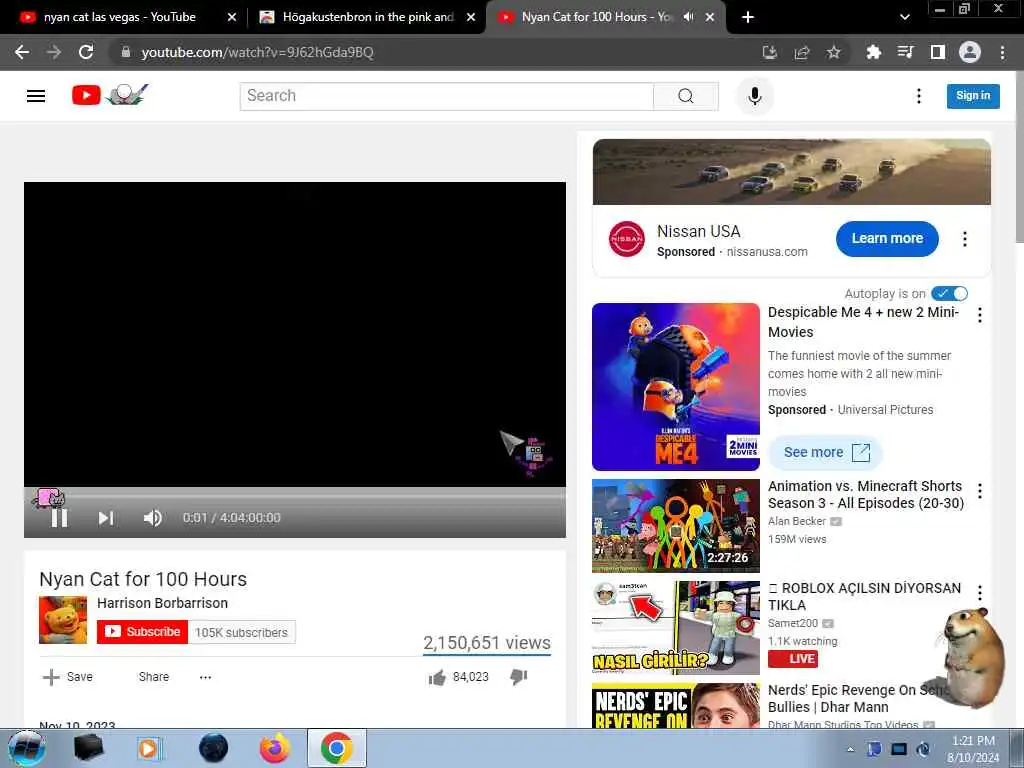The image size is (1024, 768).
Task: Click the Nissan USA advertiser logo
Action: (626, 239)
